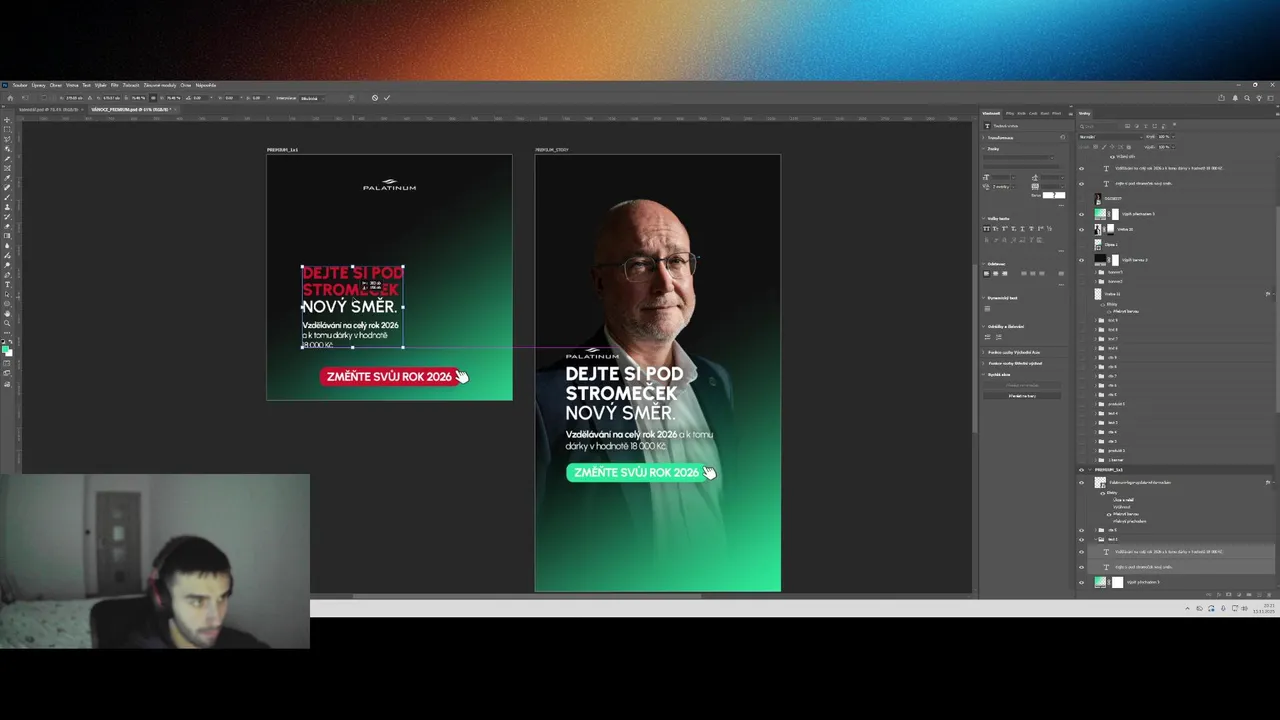
Task: Select the Path Selection tool
Action: (7, 294)
